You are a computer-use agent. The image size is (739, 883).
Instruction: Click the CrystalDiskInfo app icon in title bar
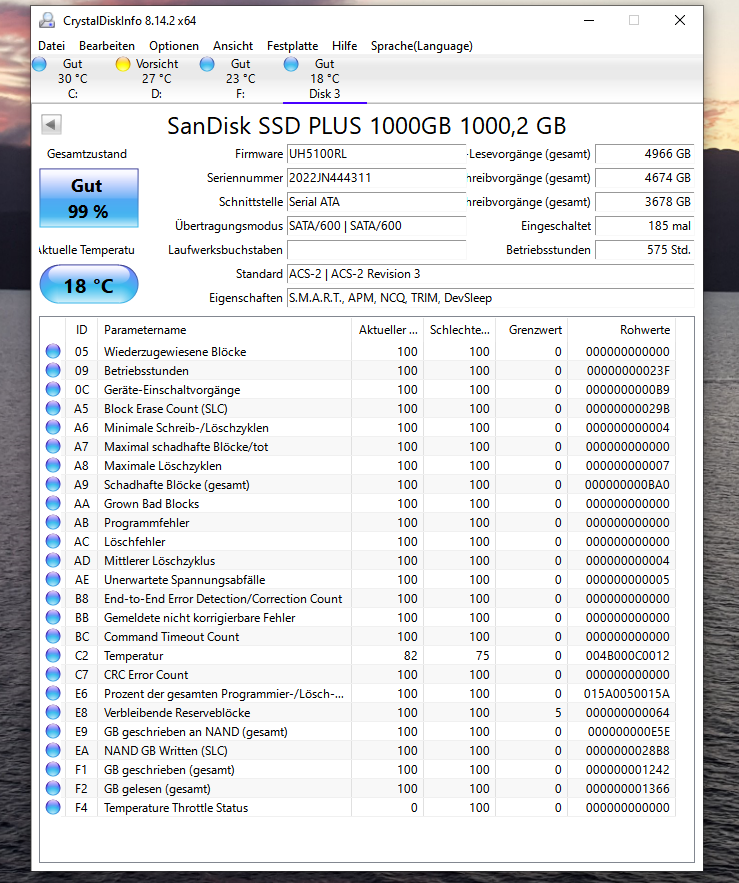(x=47, y=21)
